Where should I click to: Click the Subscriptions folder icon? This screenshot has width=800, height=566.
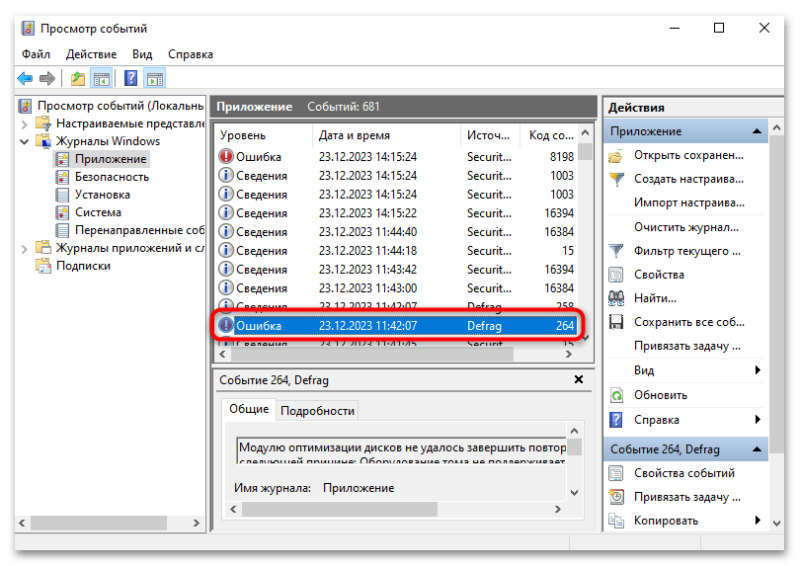click(44, 266)
